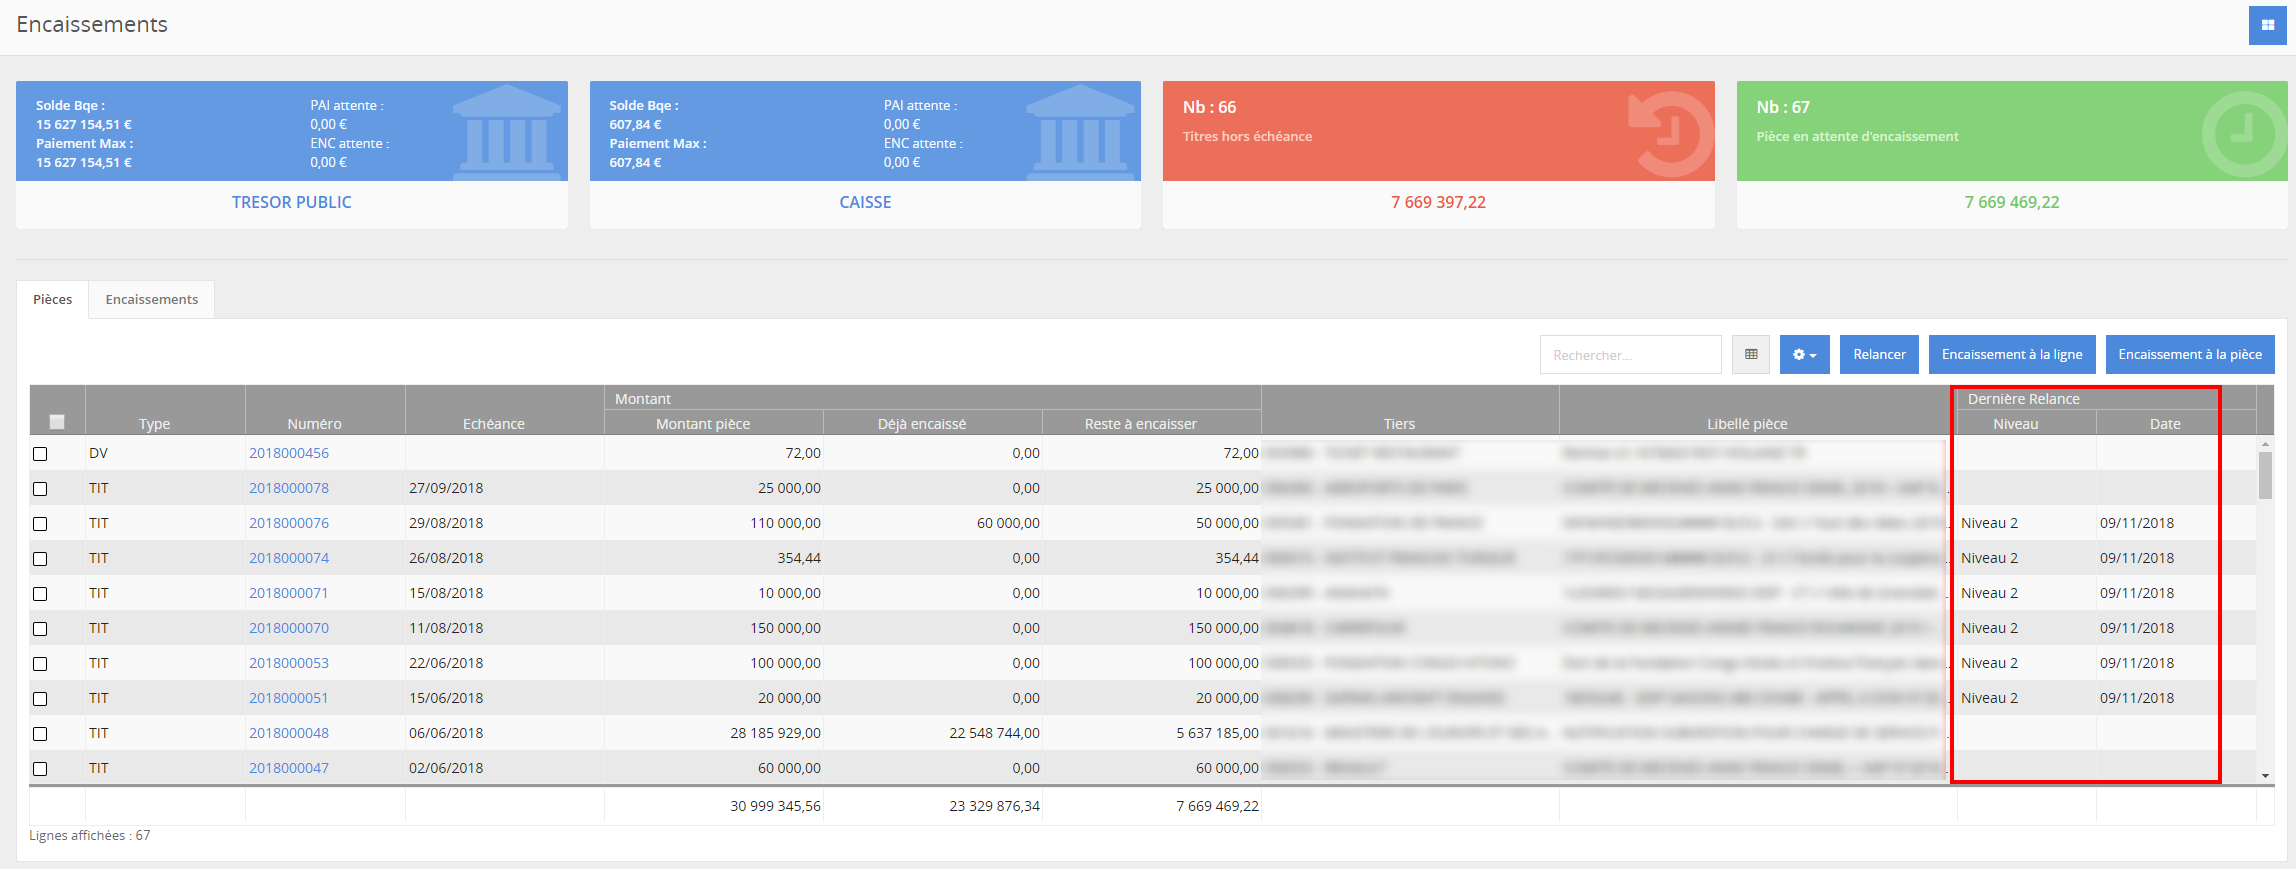Click the bank icon on CAISSE card

1080,133
